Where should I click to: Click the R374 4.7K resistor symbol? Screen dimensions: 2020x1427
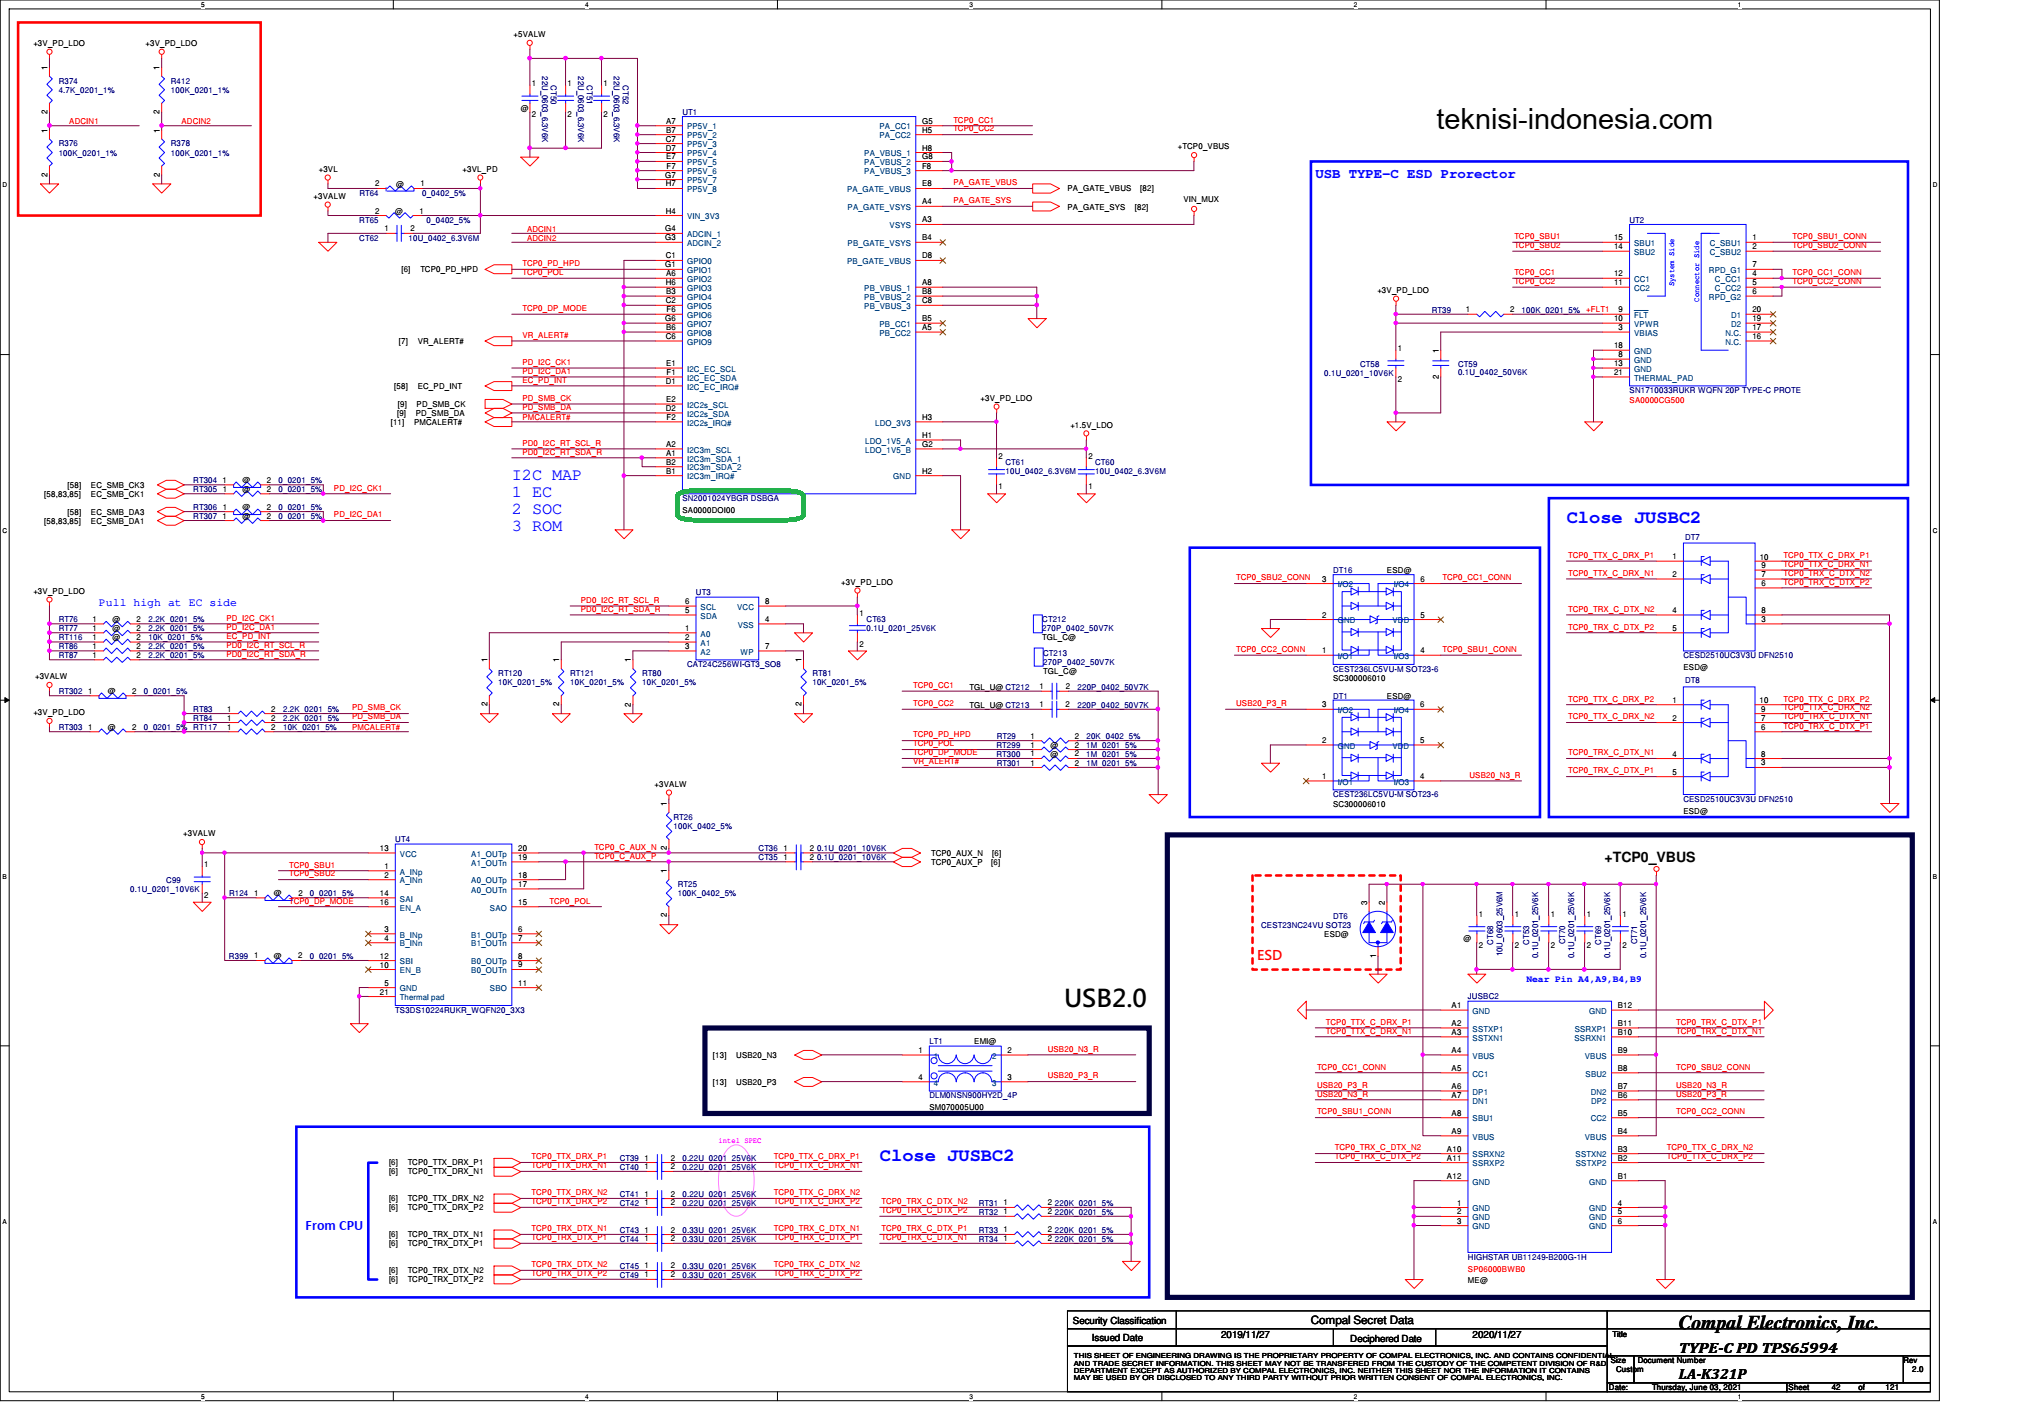[x=49, y=88]
